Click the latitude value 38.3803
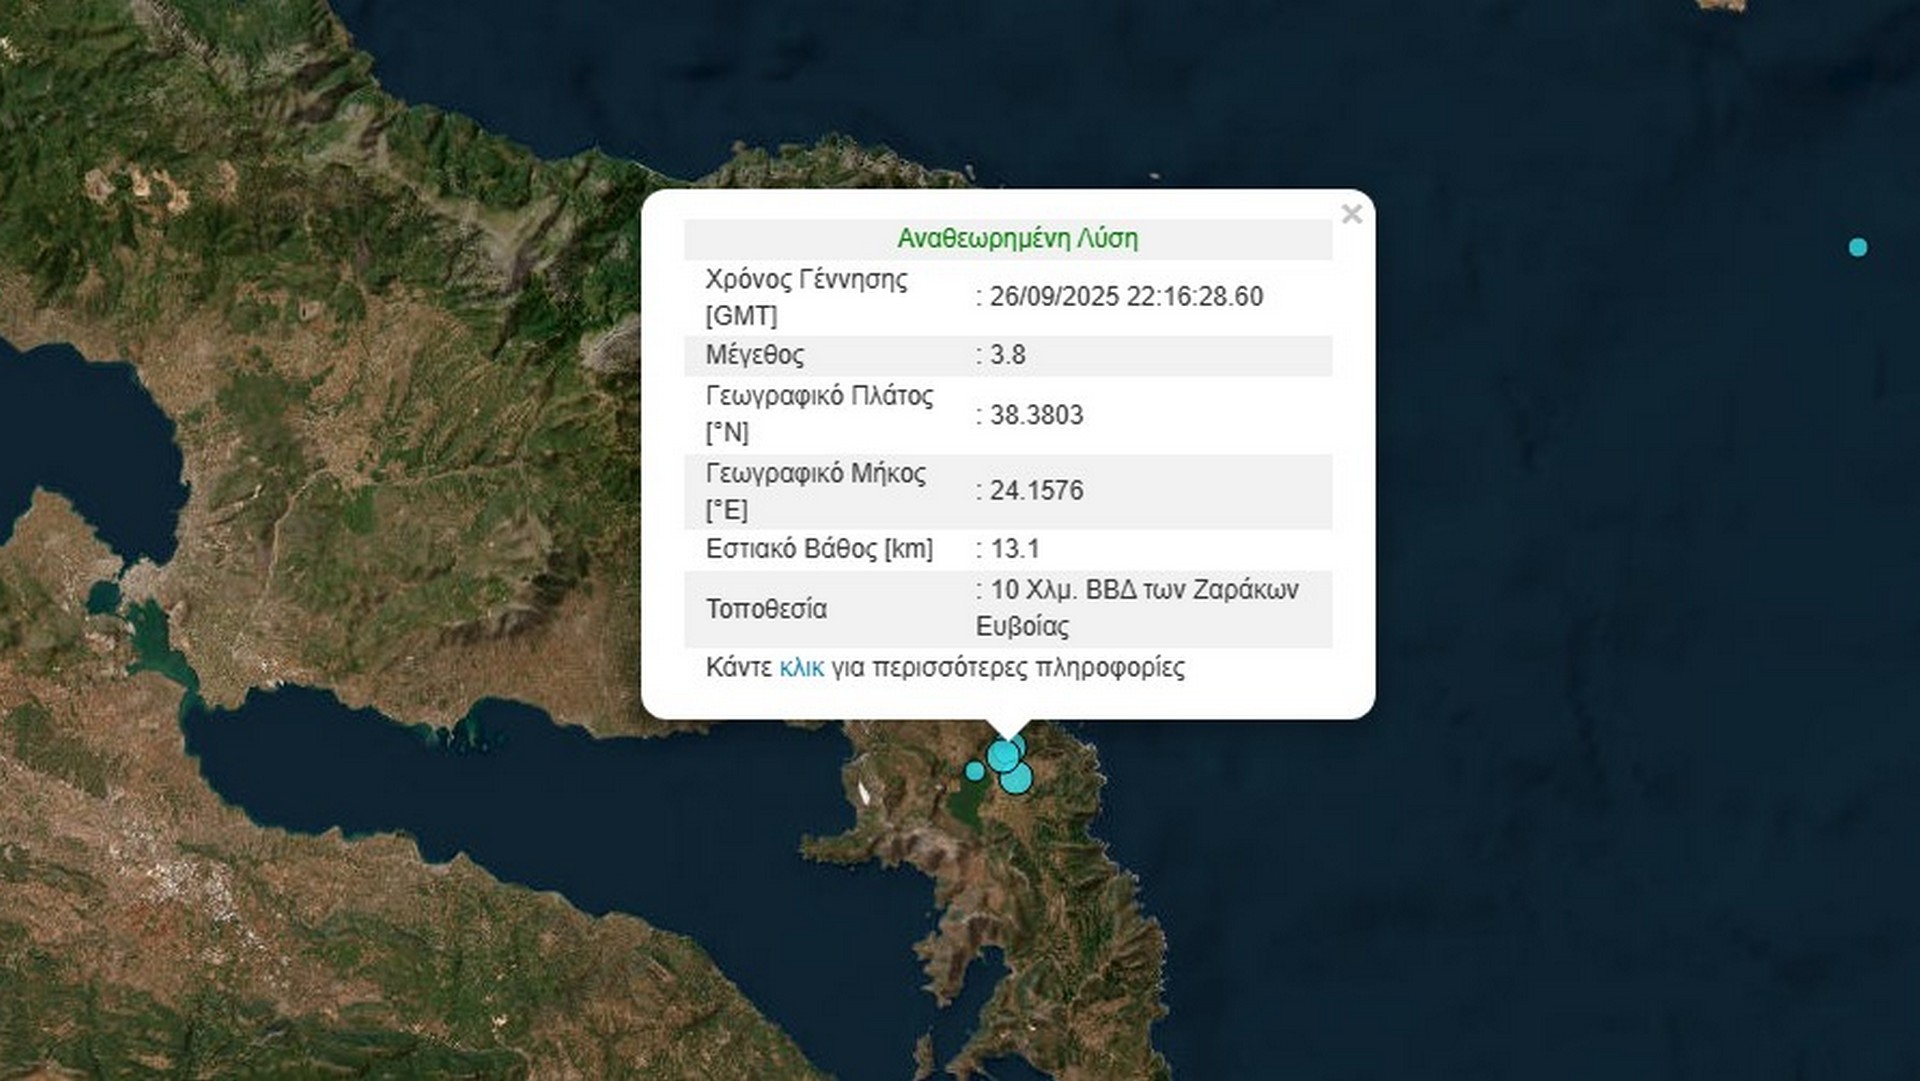This screenshot has height=1081, width=1920. (x=1036, y=415)
